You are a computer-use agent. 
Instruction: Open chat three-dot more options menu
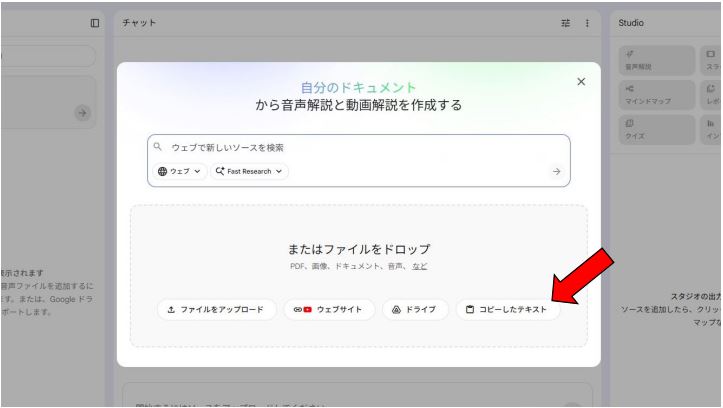pyautogui.click(x=587, y=23)
